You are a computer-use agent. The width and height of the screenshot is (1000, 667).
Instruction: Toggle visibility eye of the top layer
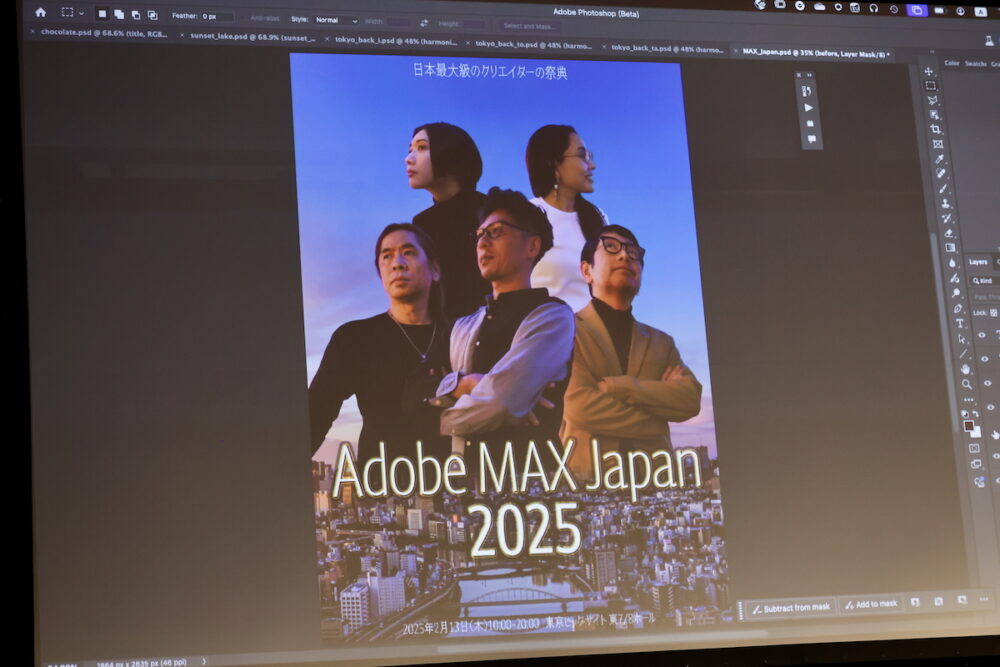coord(981,336)
